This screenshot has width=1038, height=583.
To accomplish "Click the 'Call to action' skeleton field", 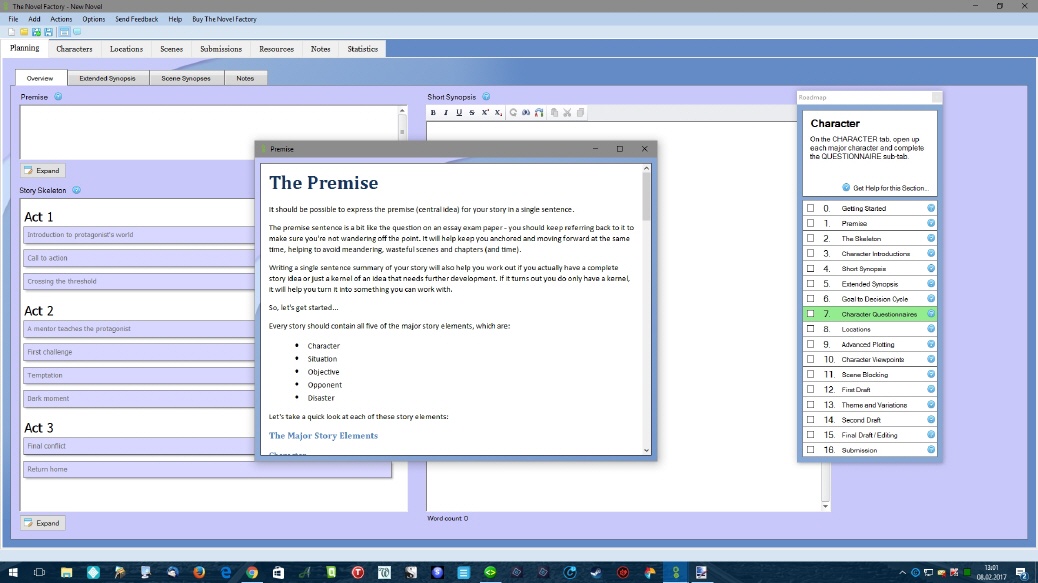I will 139,258.
